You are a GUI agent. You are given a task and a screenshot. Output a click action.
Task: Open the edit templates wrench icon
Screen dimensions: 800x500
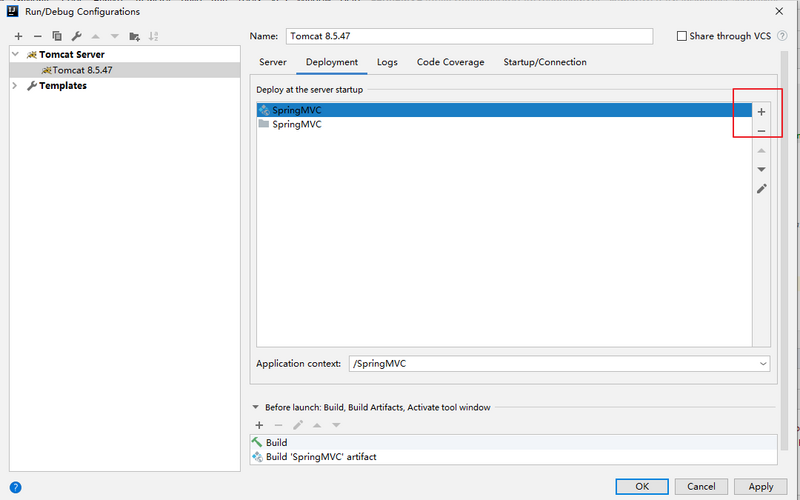pyautogui.click(x=76, y=36)
